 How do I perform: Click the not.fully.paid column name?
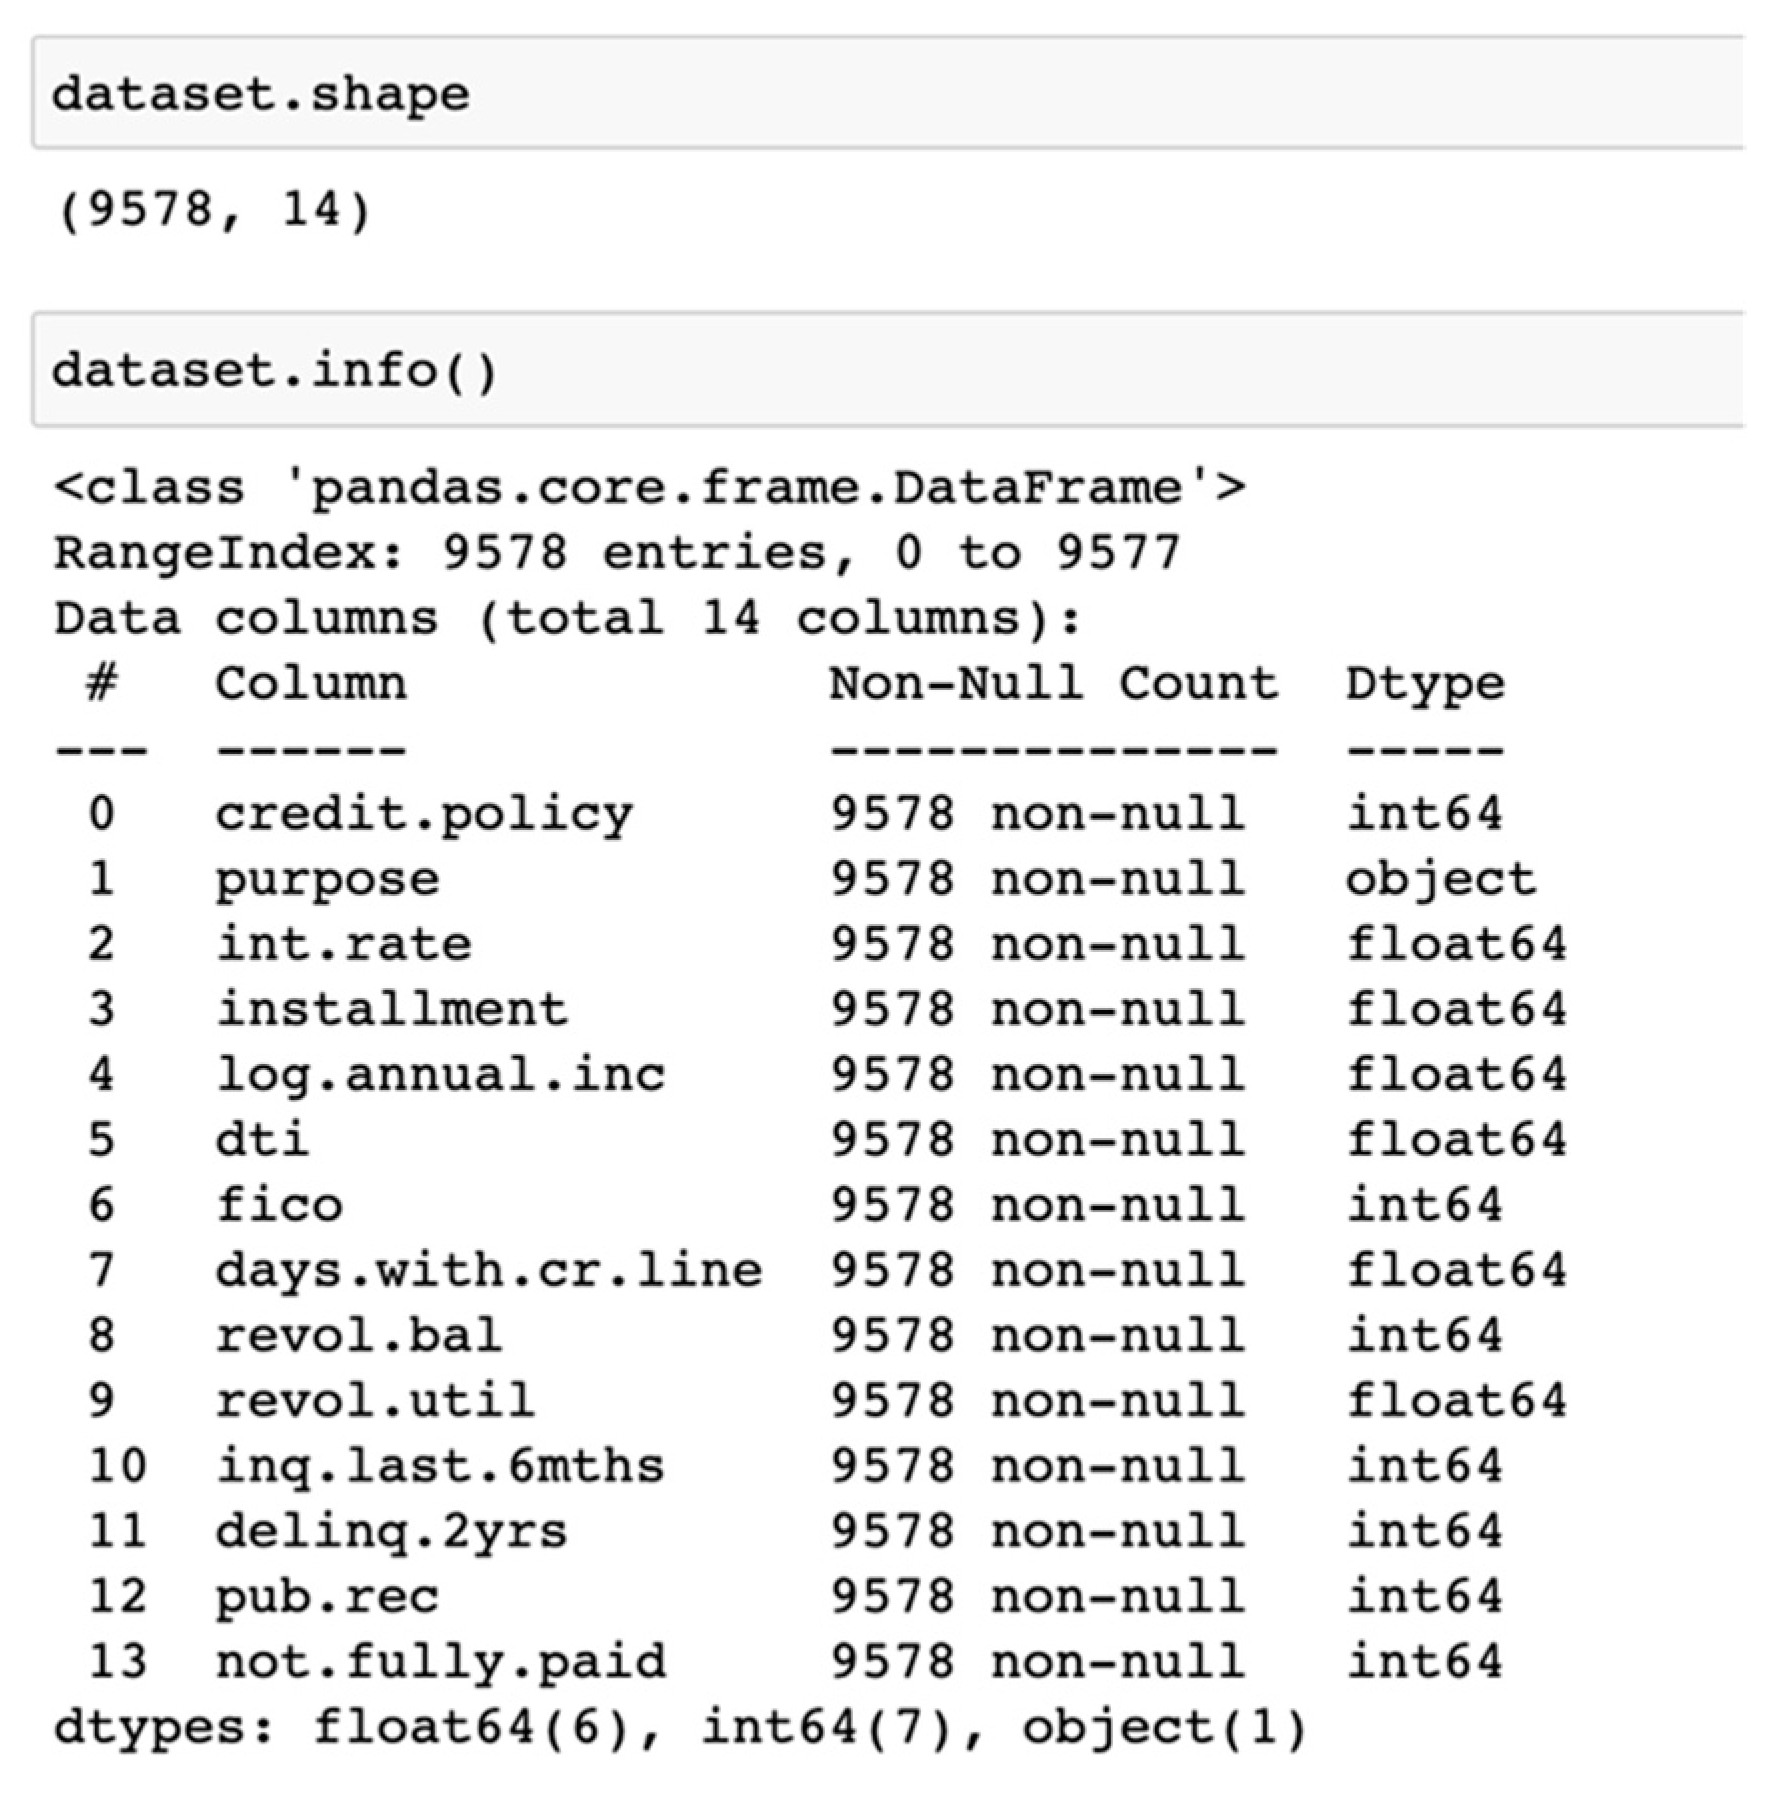point(440,1661)
